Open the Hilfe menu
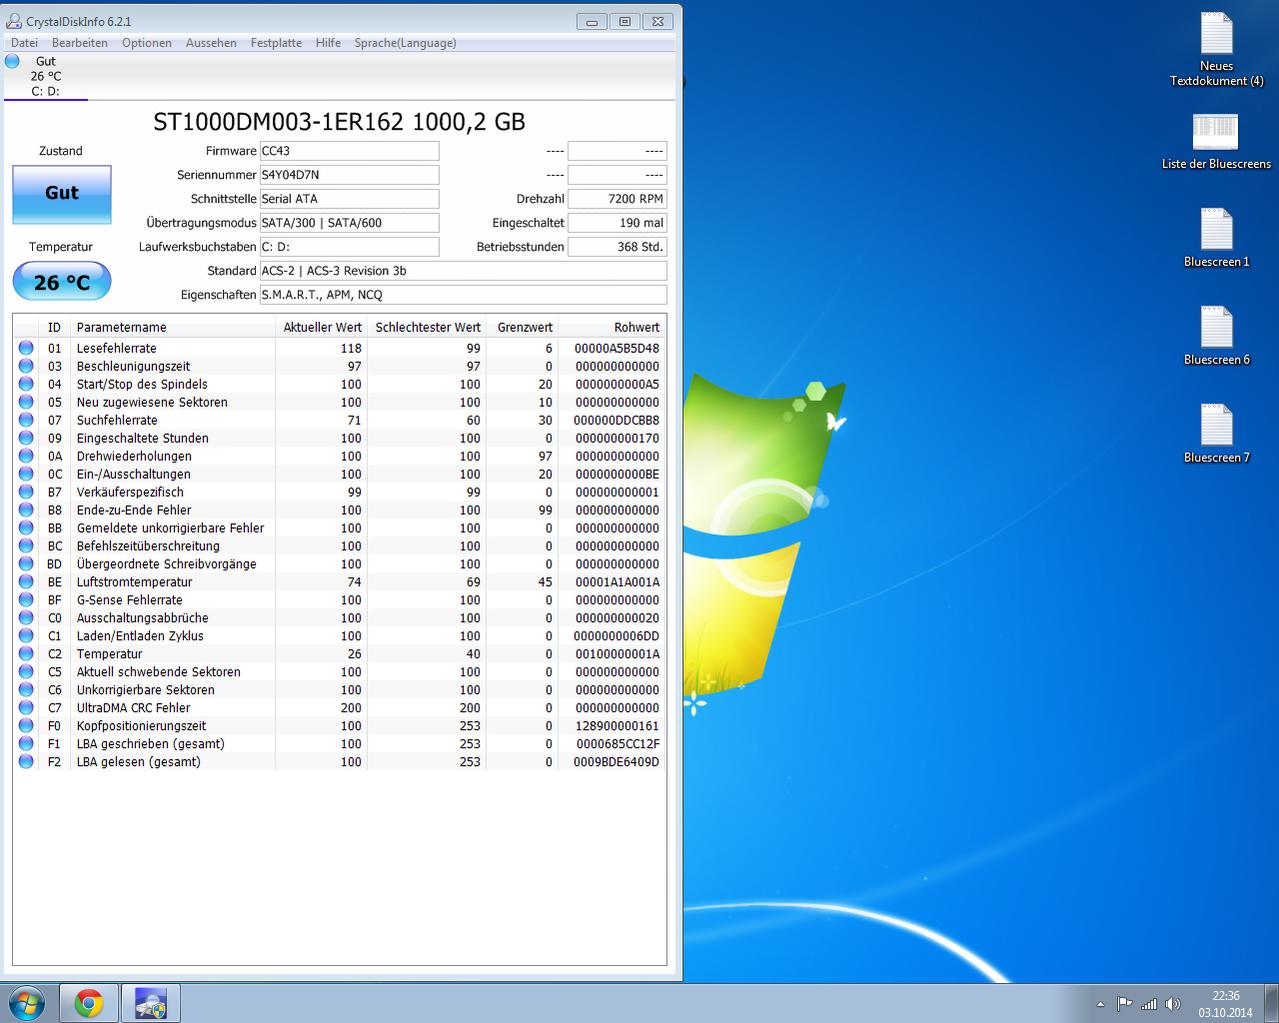 (328, 43)
